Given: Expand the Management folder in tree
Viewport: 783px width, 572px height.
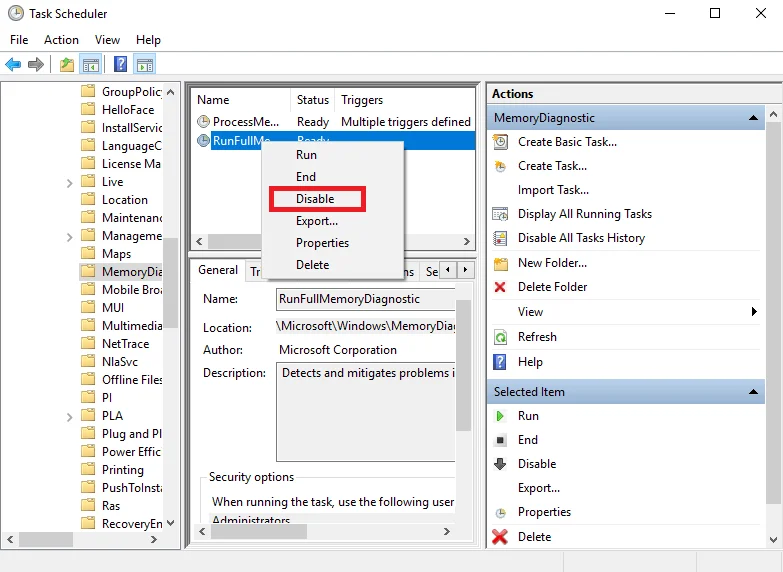Looking at the screenshot, I should point(69,237).
